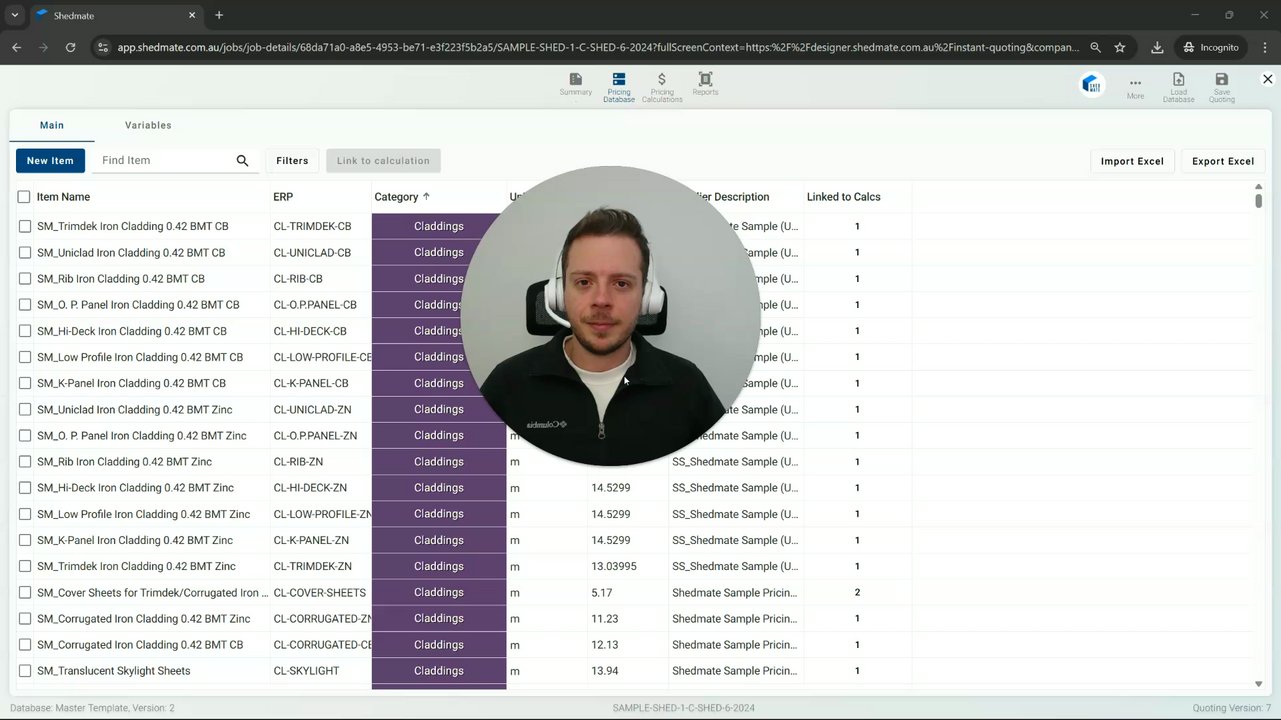Click Link to calculation button
This screenshot has height=720, width=1281.
(383, 160)
